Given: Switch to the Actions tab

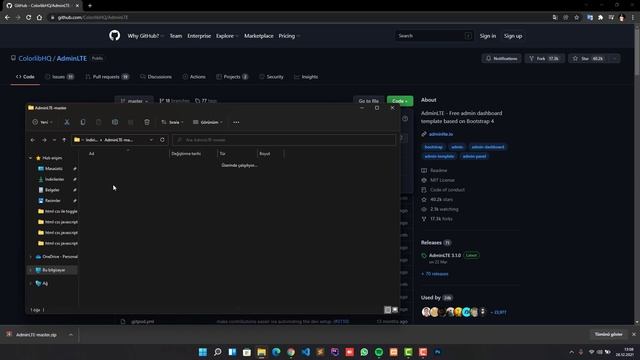Looking at the screenshot, I should click(x=194, y=77).
